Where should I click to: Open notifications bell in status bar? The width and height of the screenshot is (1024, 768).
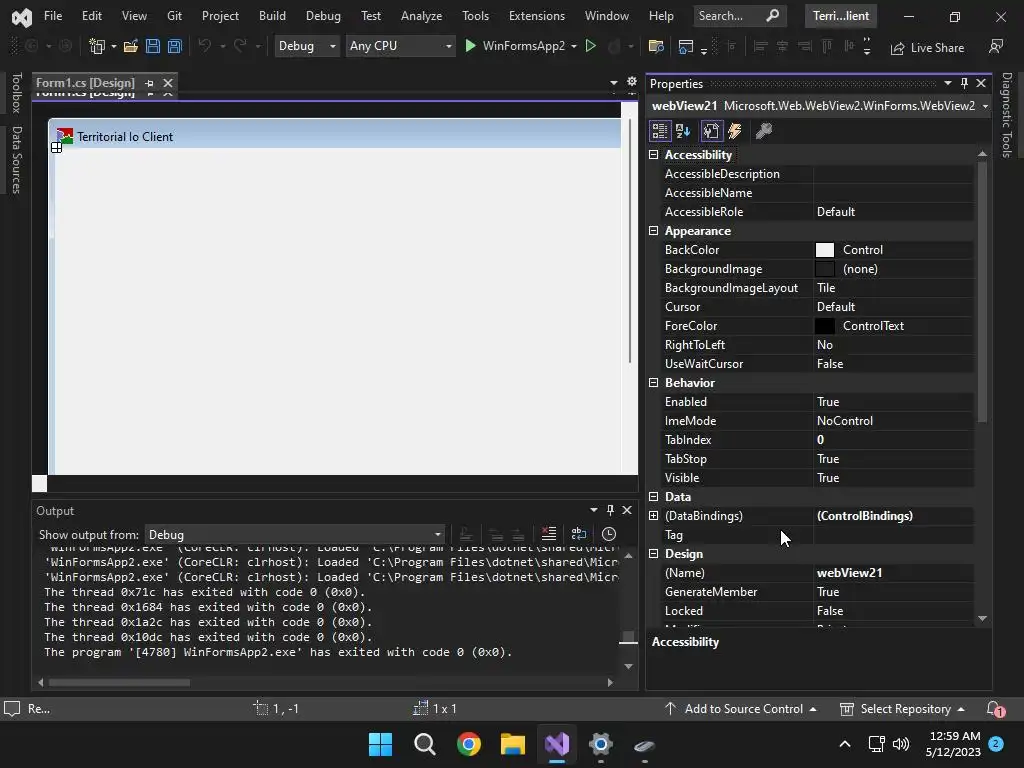point(995,709)
